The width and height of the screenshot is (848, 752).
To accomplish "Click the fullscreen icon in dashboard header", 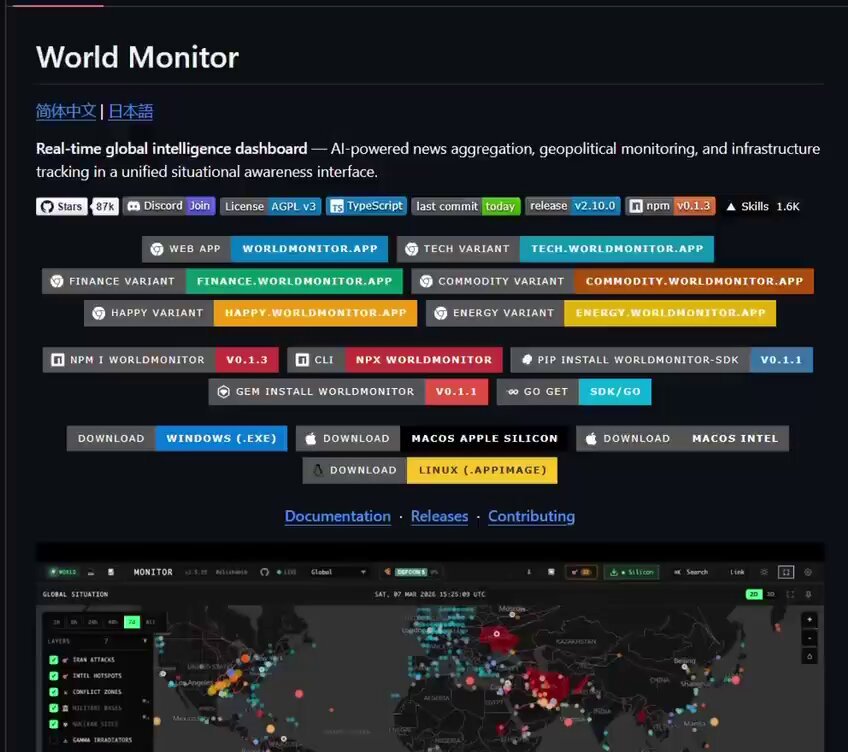I will [x=786, y=572].
